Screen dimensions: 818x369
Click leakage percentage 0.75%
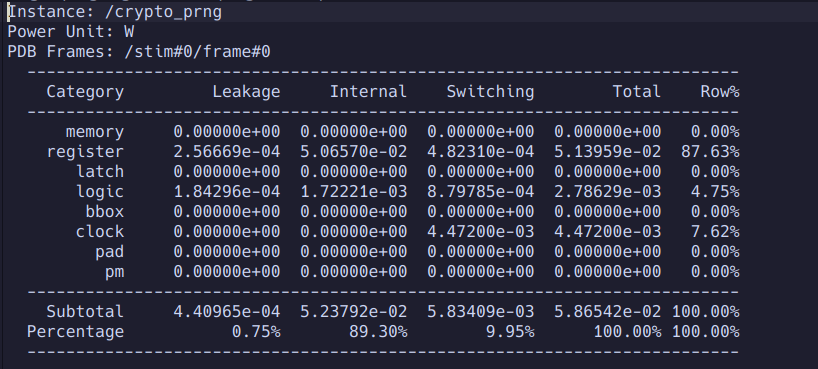click(256, 332)
